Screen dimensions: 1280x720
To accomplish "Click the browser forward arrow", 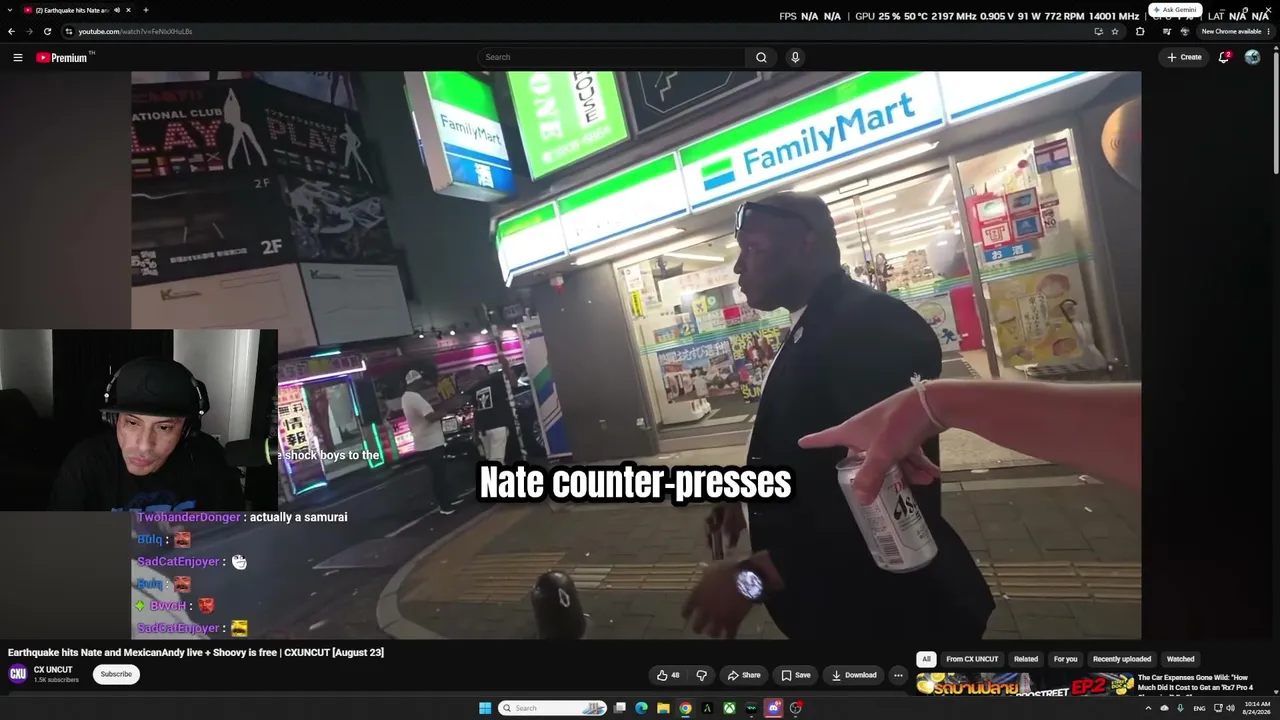I will 28,31.
